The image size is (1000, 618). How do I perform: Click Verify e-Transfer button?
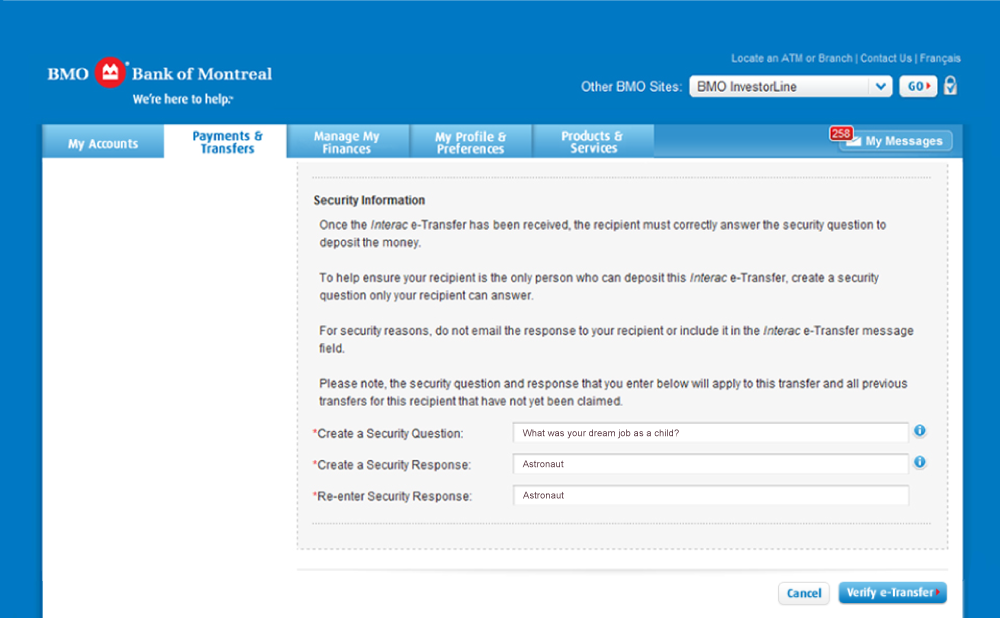892,592
